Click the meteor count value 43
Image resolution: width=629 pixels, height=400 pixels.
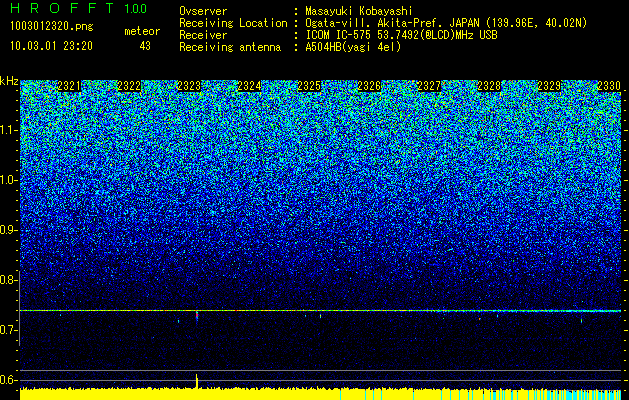(x=145, y=46)
